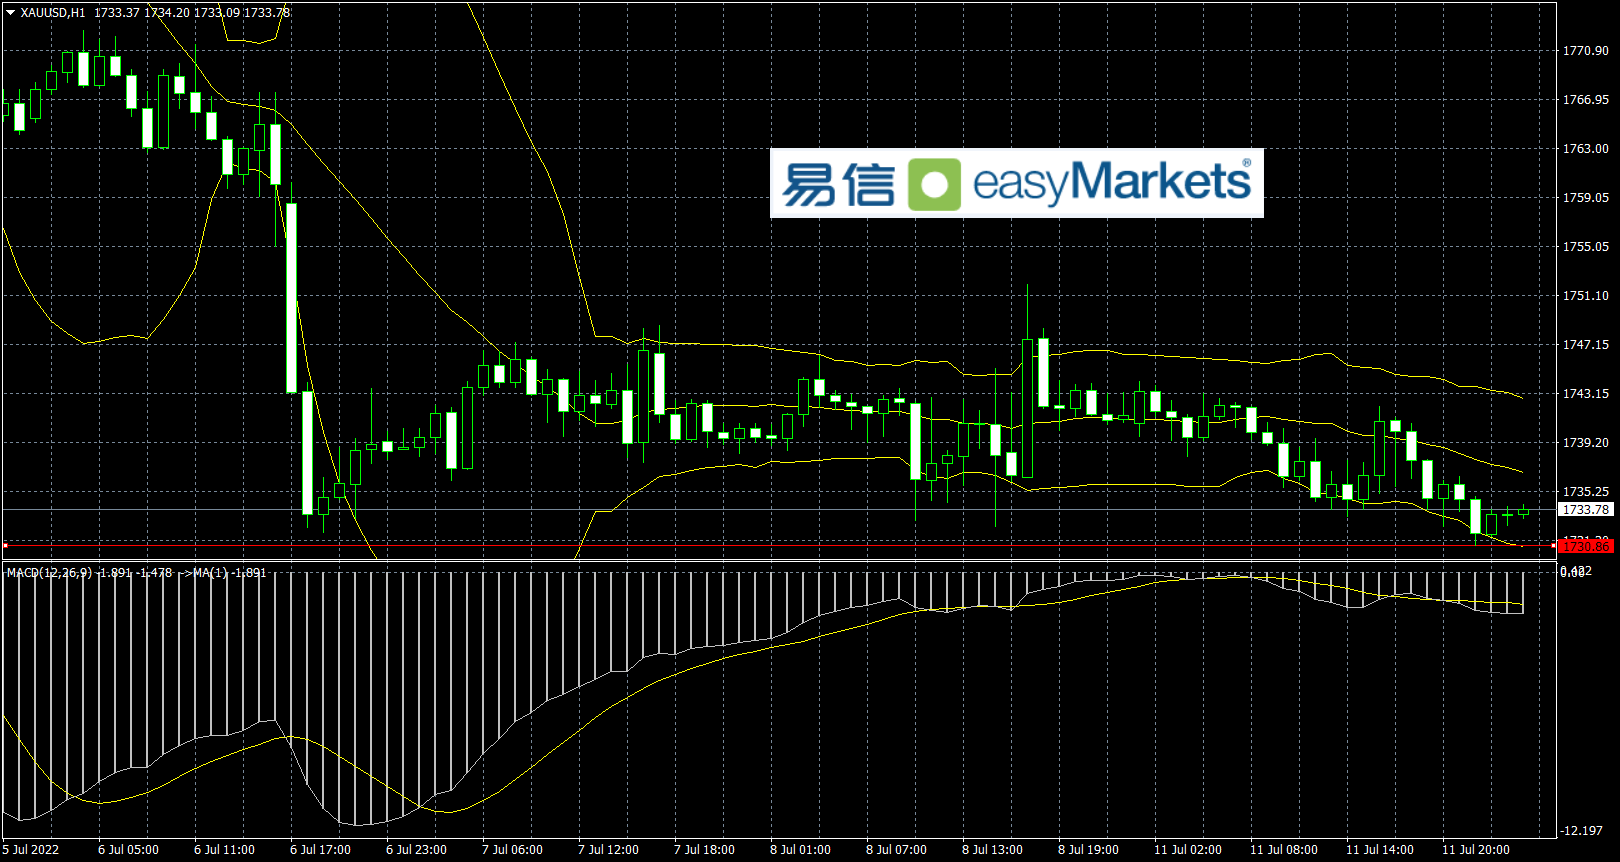Viewport: 1620px width, 862px height.
Task: Click the 7 Jul 12:00 time label
Action: [x=608, y=850]
